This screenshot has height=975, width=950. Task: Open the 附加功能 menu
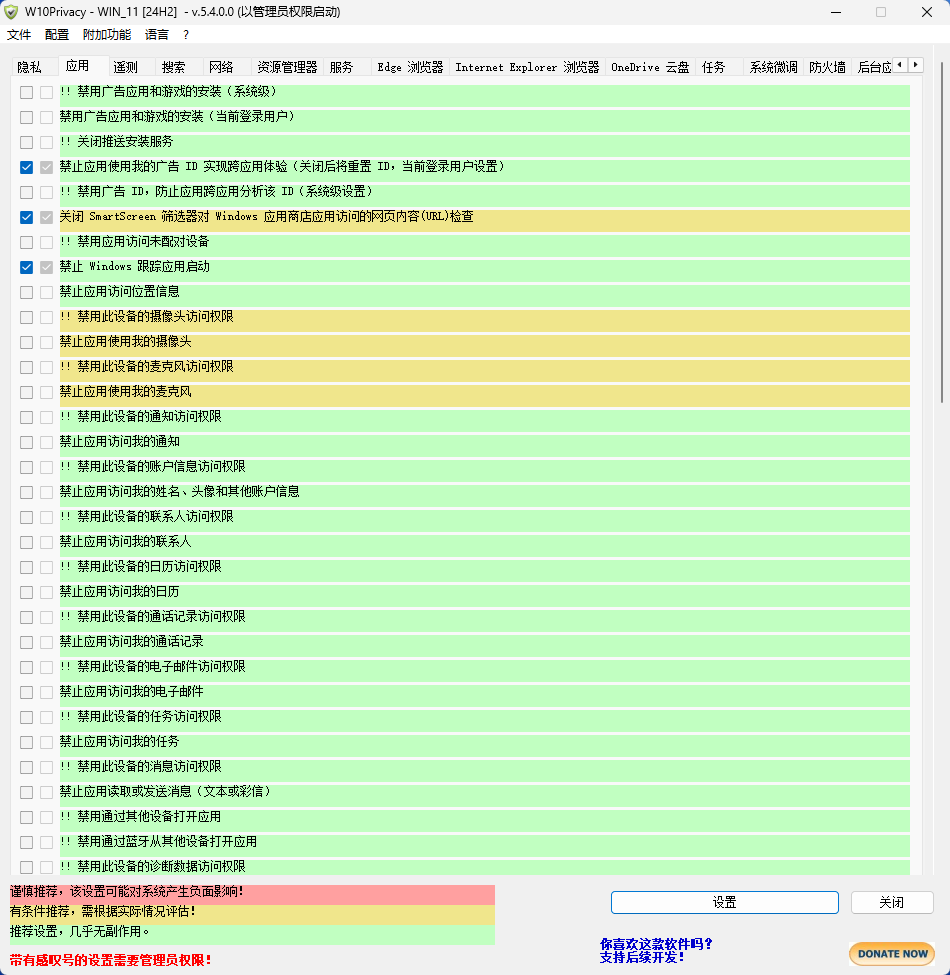[107, 35]
